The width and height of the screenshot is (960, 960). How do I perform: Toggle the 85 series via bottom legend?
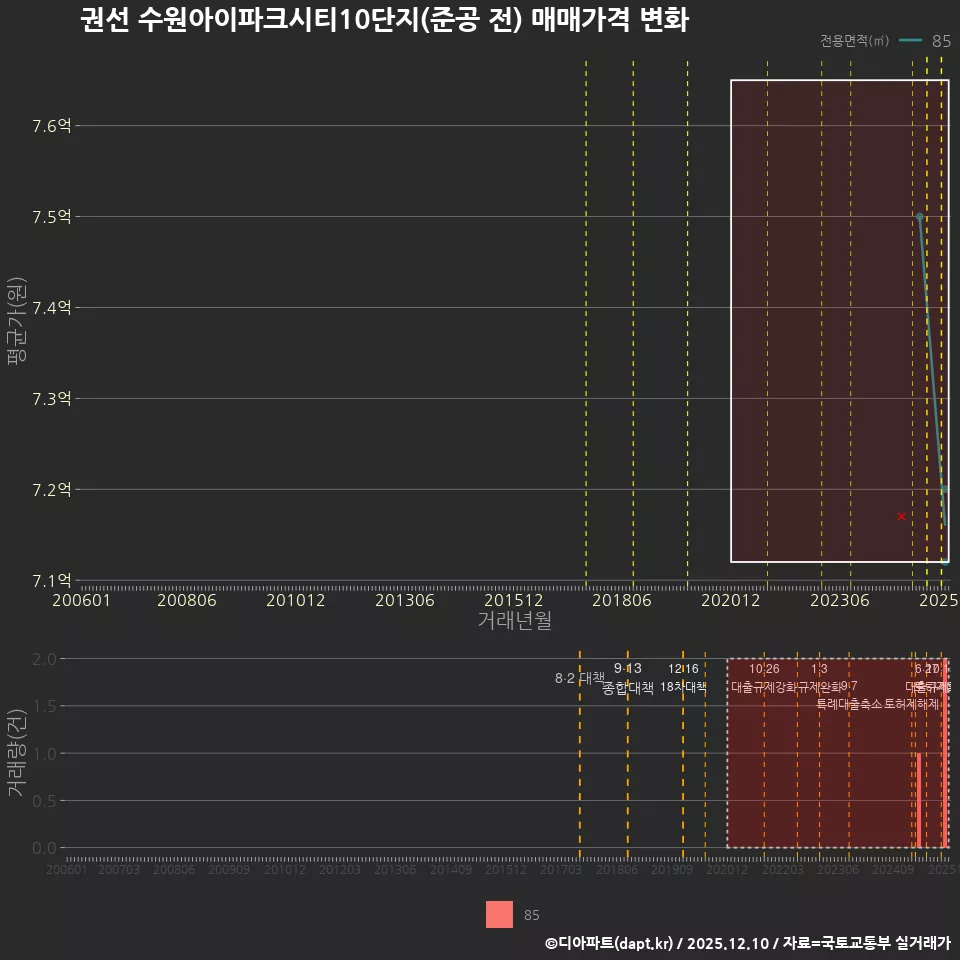(531, 914)
